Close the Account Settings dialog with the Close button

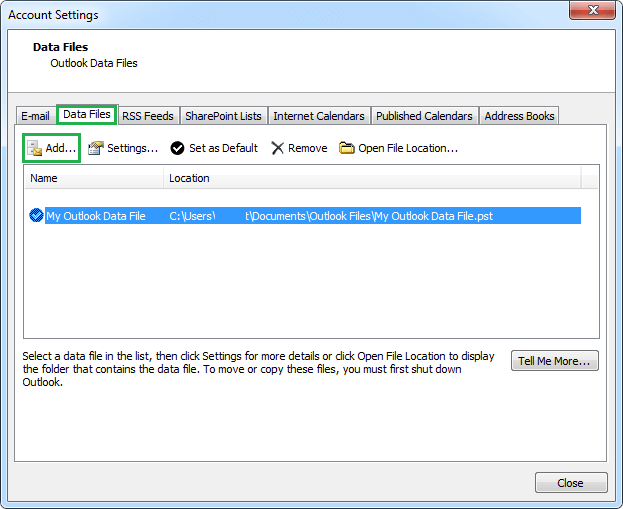point(571,483)
